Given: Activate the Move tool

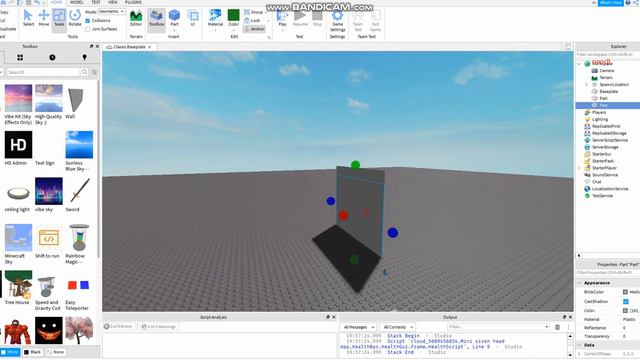Looking at the screenshot, I should click(44, 18).
